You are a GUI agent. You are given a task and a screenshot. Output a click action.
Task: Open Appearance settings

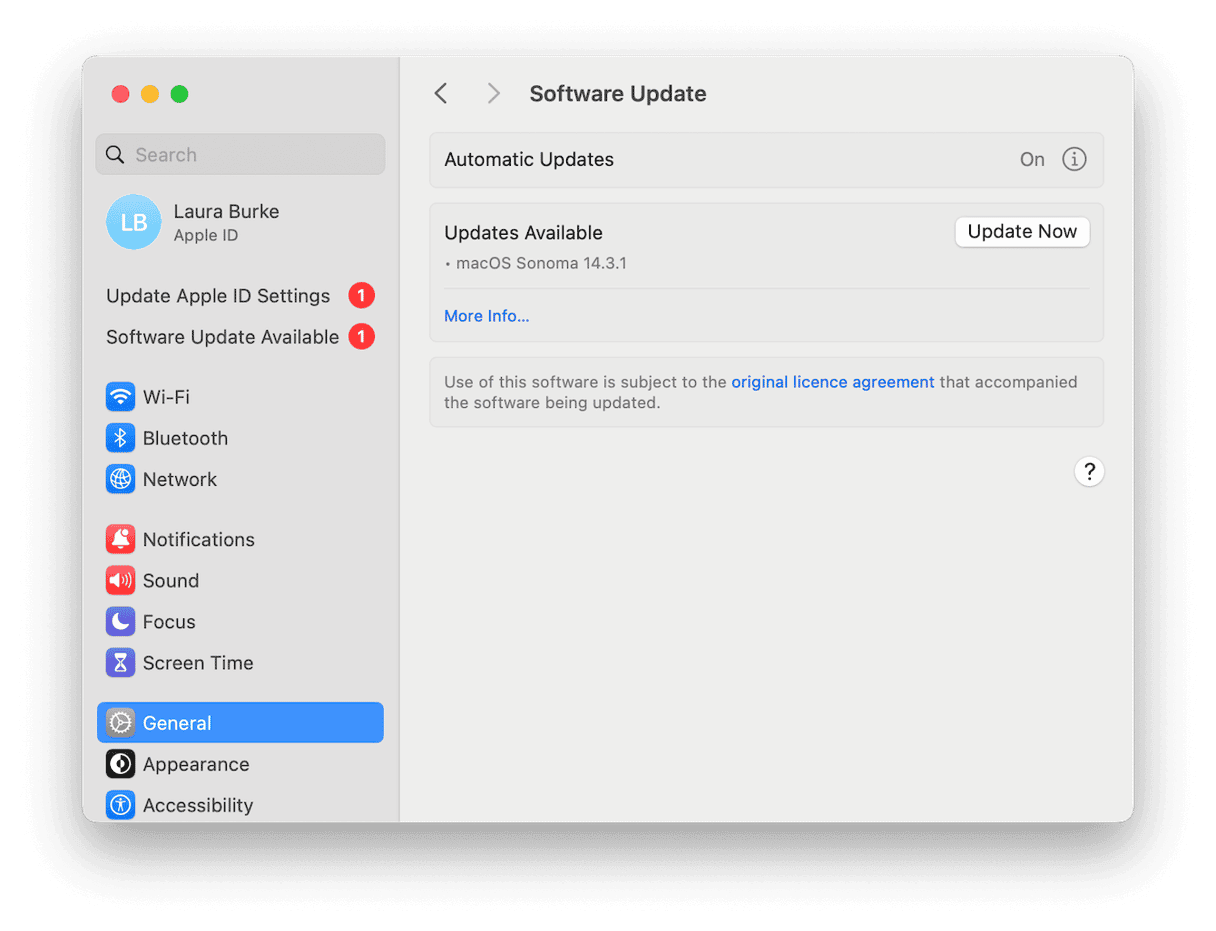(120, 764)
